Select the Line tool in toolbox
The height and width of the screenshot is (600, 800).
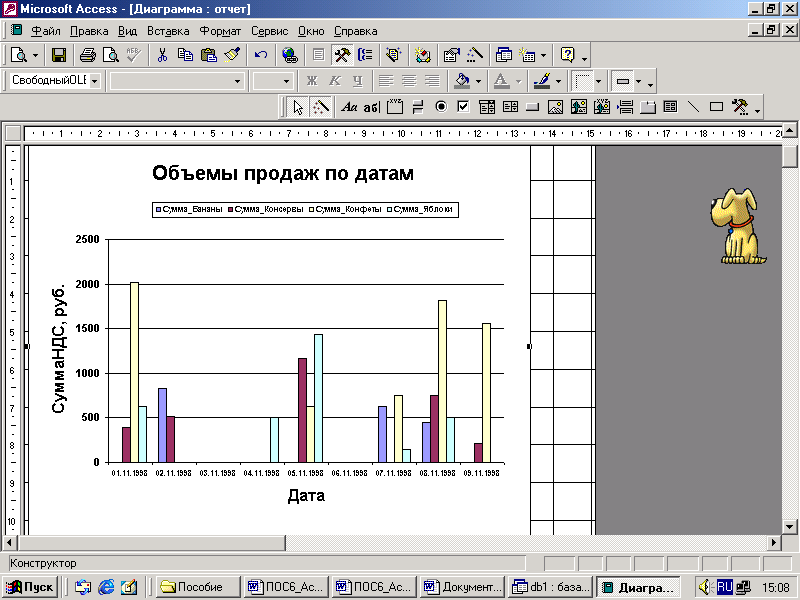point(693,107)
